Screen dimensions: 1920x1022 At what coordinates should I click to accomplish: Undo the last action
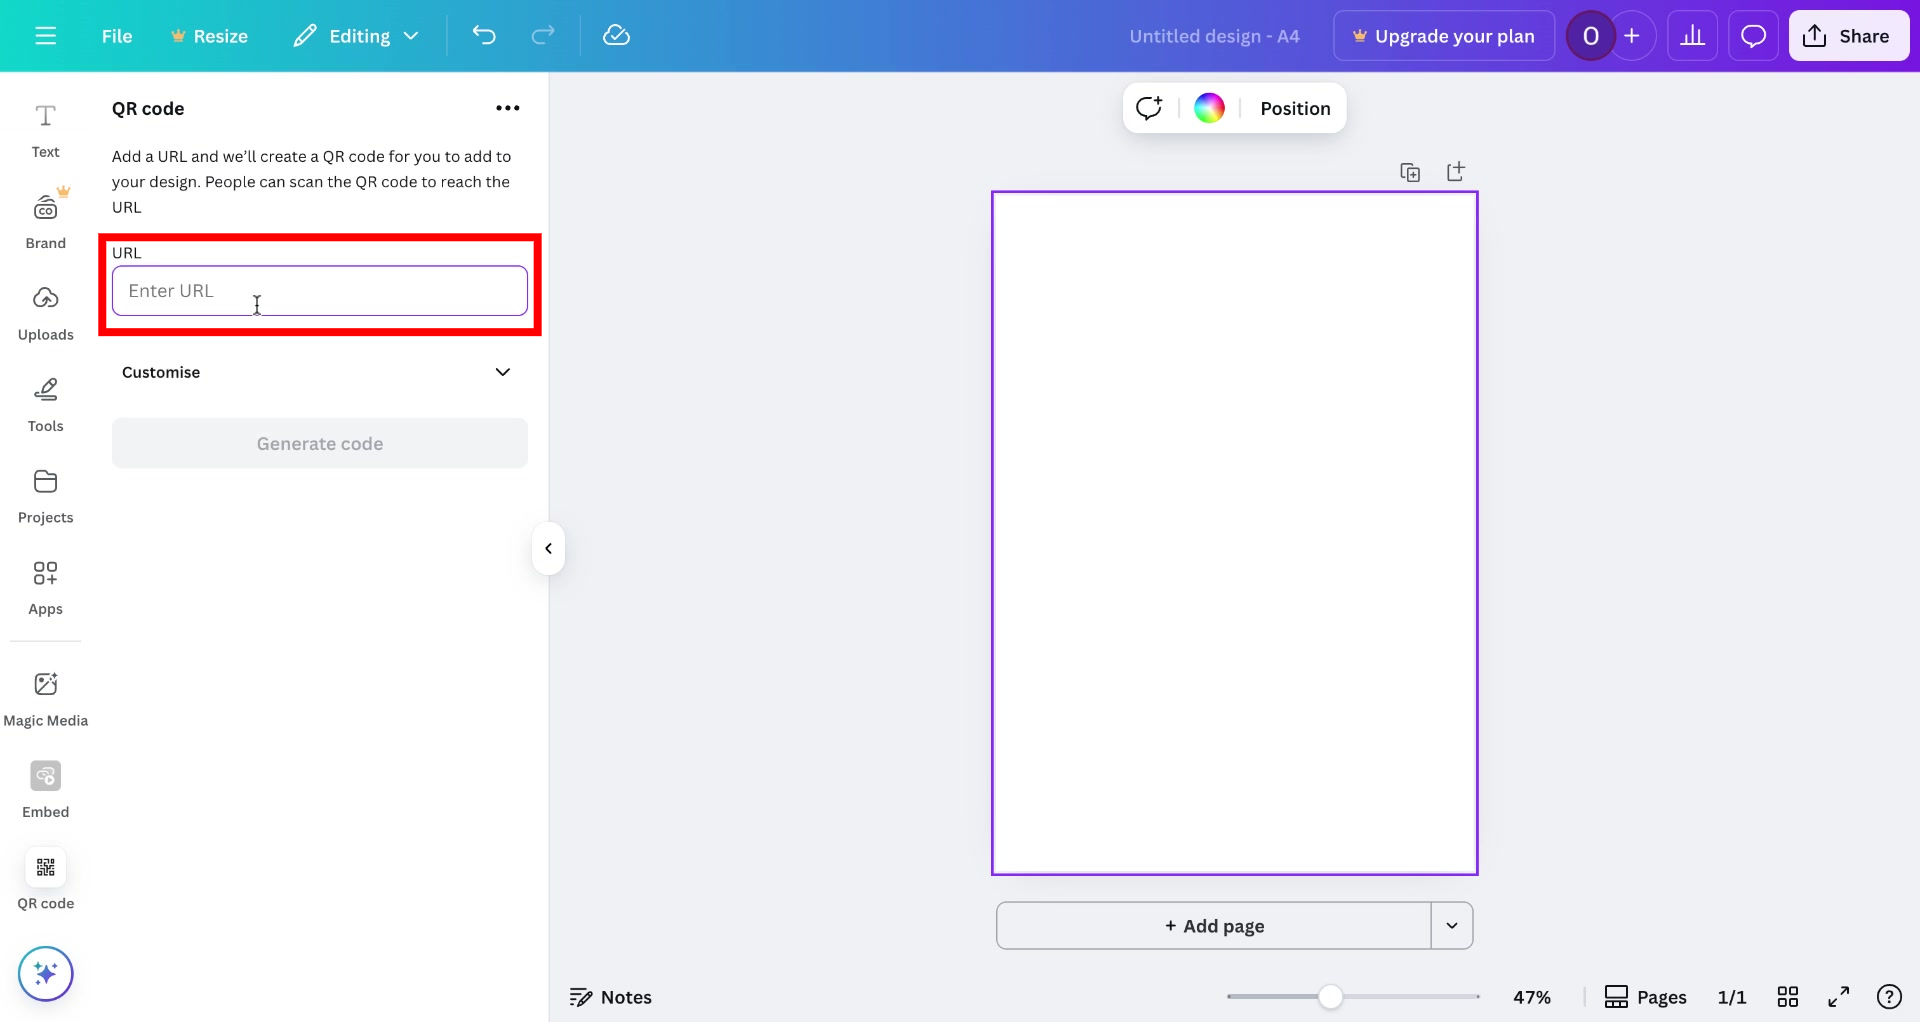point(484,35)
